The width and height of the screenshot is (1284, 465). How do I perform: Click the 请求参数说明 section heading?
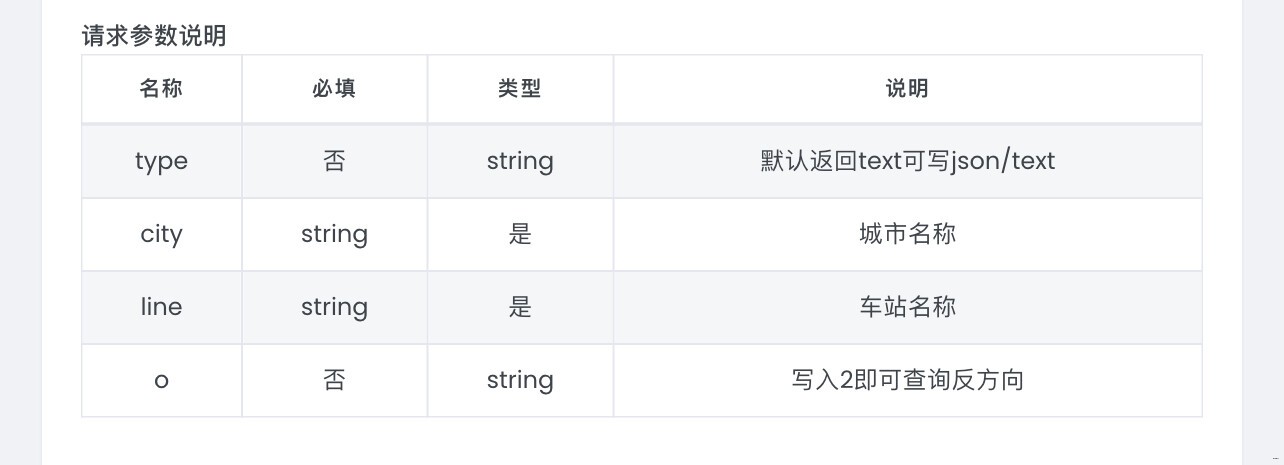[x=154, y=36]
